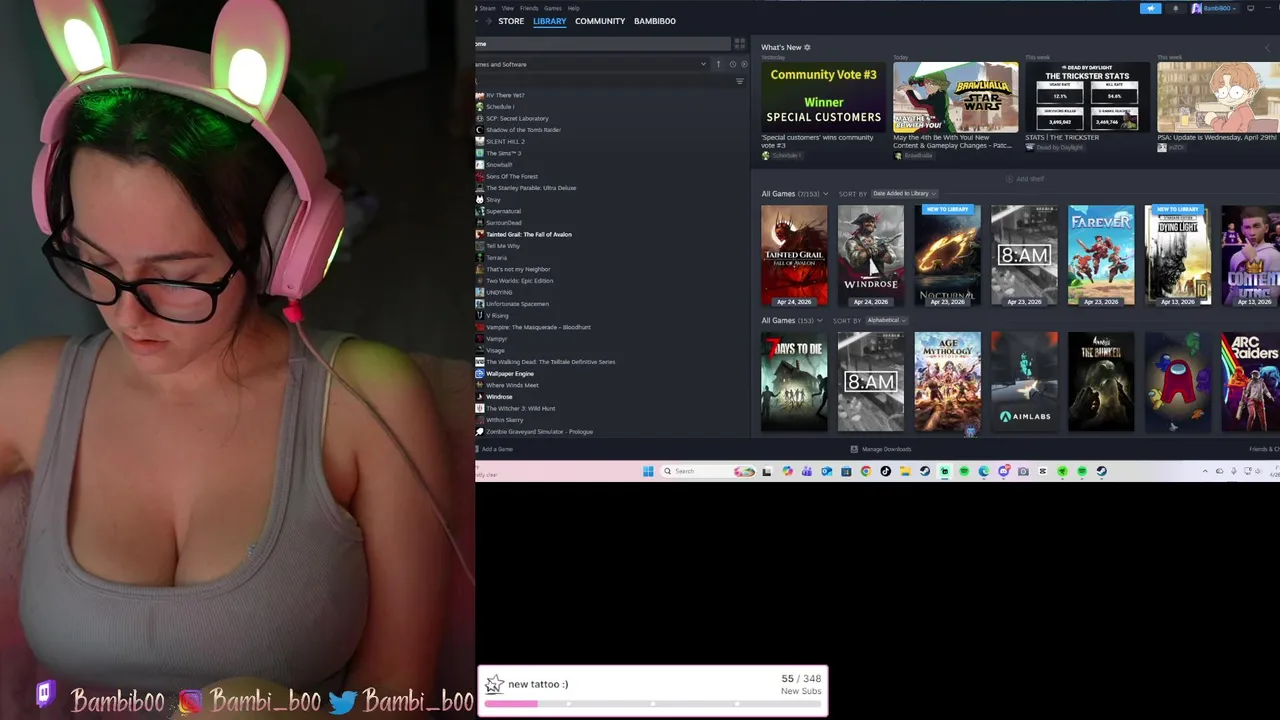Open Tainted Grail game cover

pos(794,255)
